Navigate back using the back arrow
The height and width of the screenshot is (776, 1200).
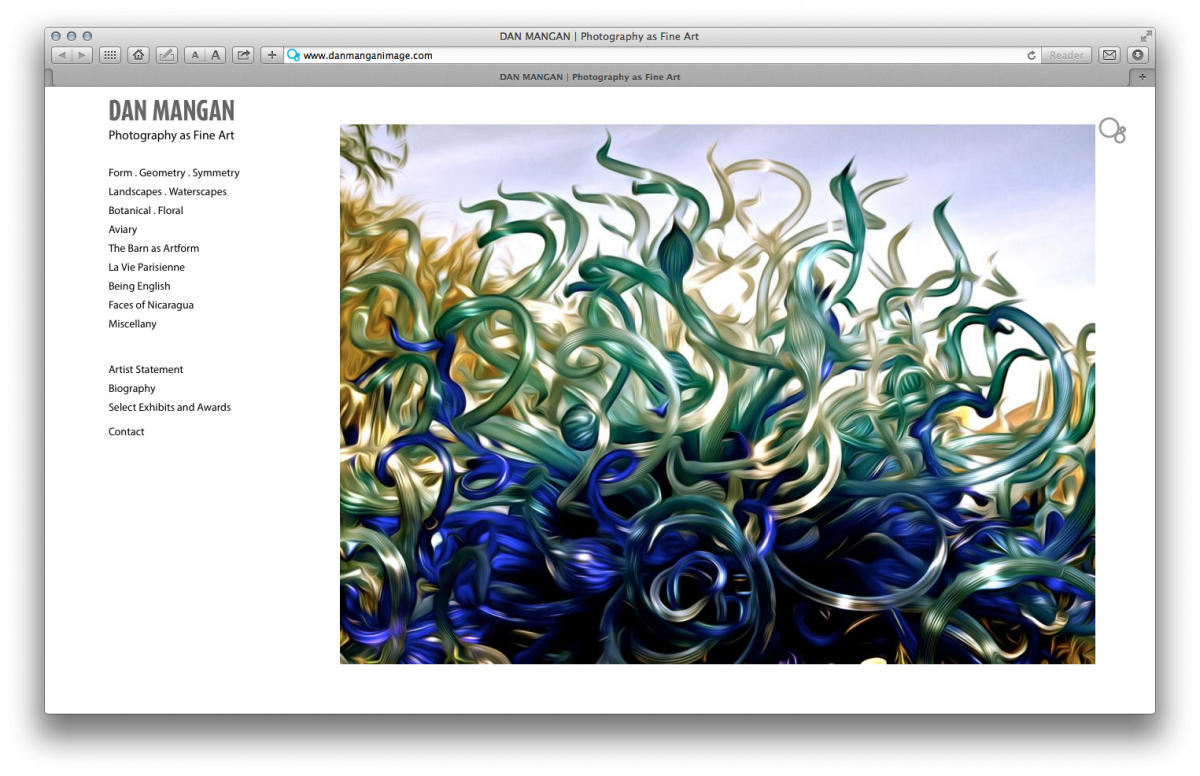(63, 55)
